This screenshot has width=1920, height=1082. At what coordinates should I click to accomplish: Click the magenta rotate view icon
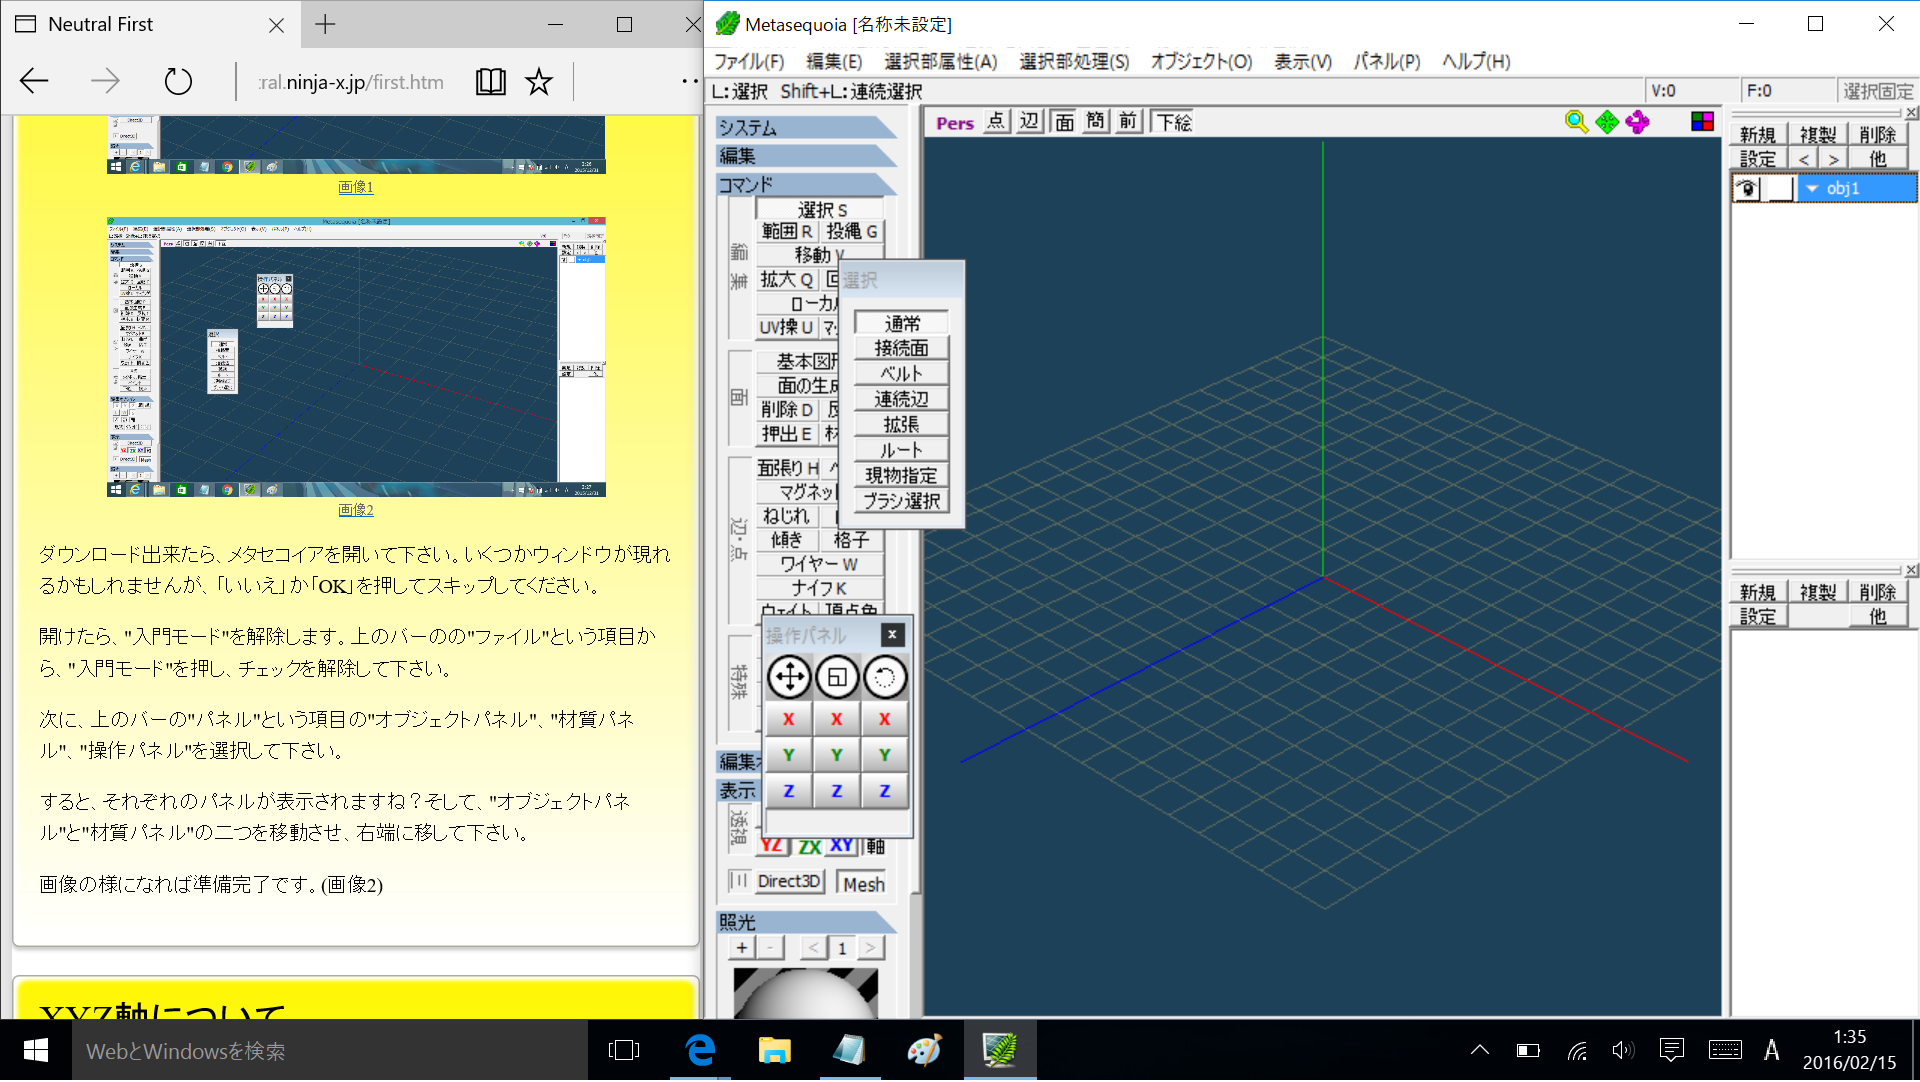(x=1637, y=122)
